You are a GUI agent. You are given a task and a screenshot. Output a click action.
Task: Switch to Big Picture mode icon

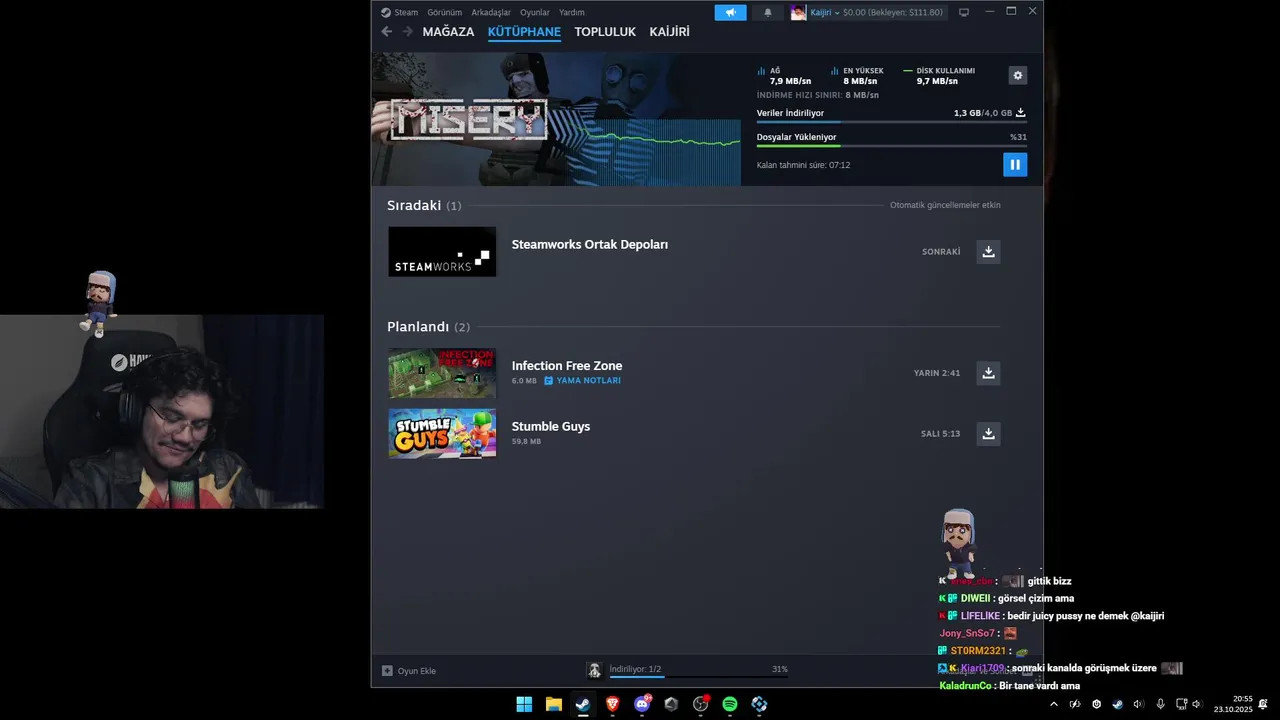pyautogui.click(x=963, y=12)
